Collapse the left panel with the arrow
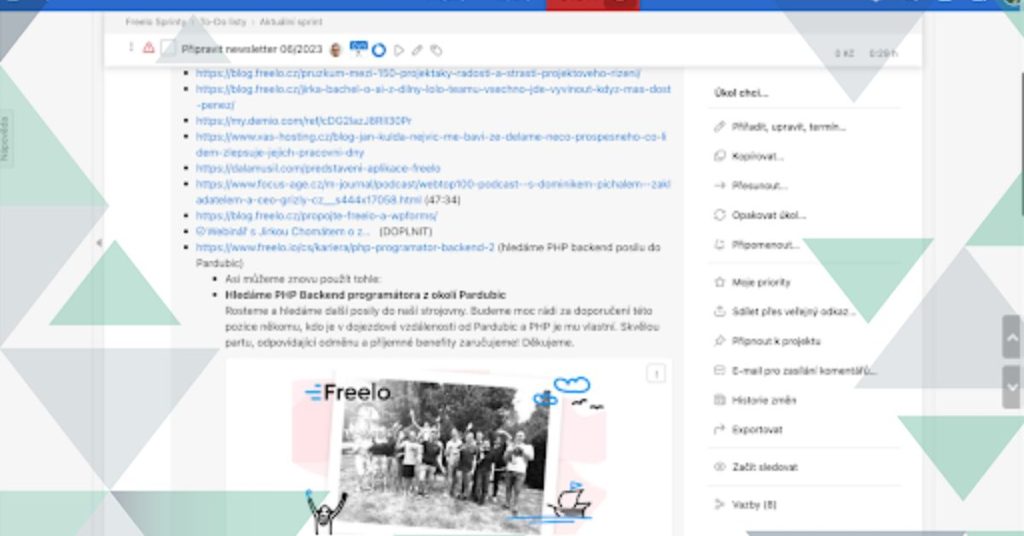The width and height of the screenshot is (1024, 536). click(x=99, y=242)
